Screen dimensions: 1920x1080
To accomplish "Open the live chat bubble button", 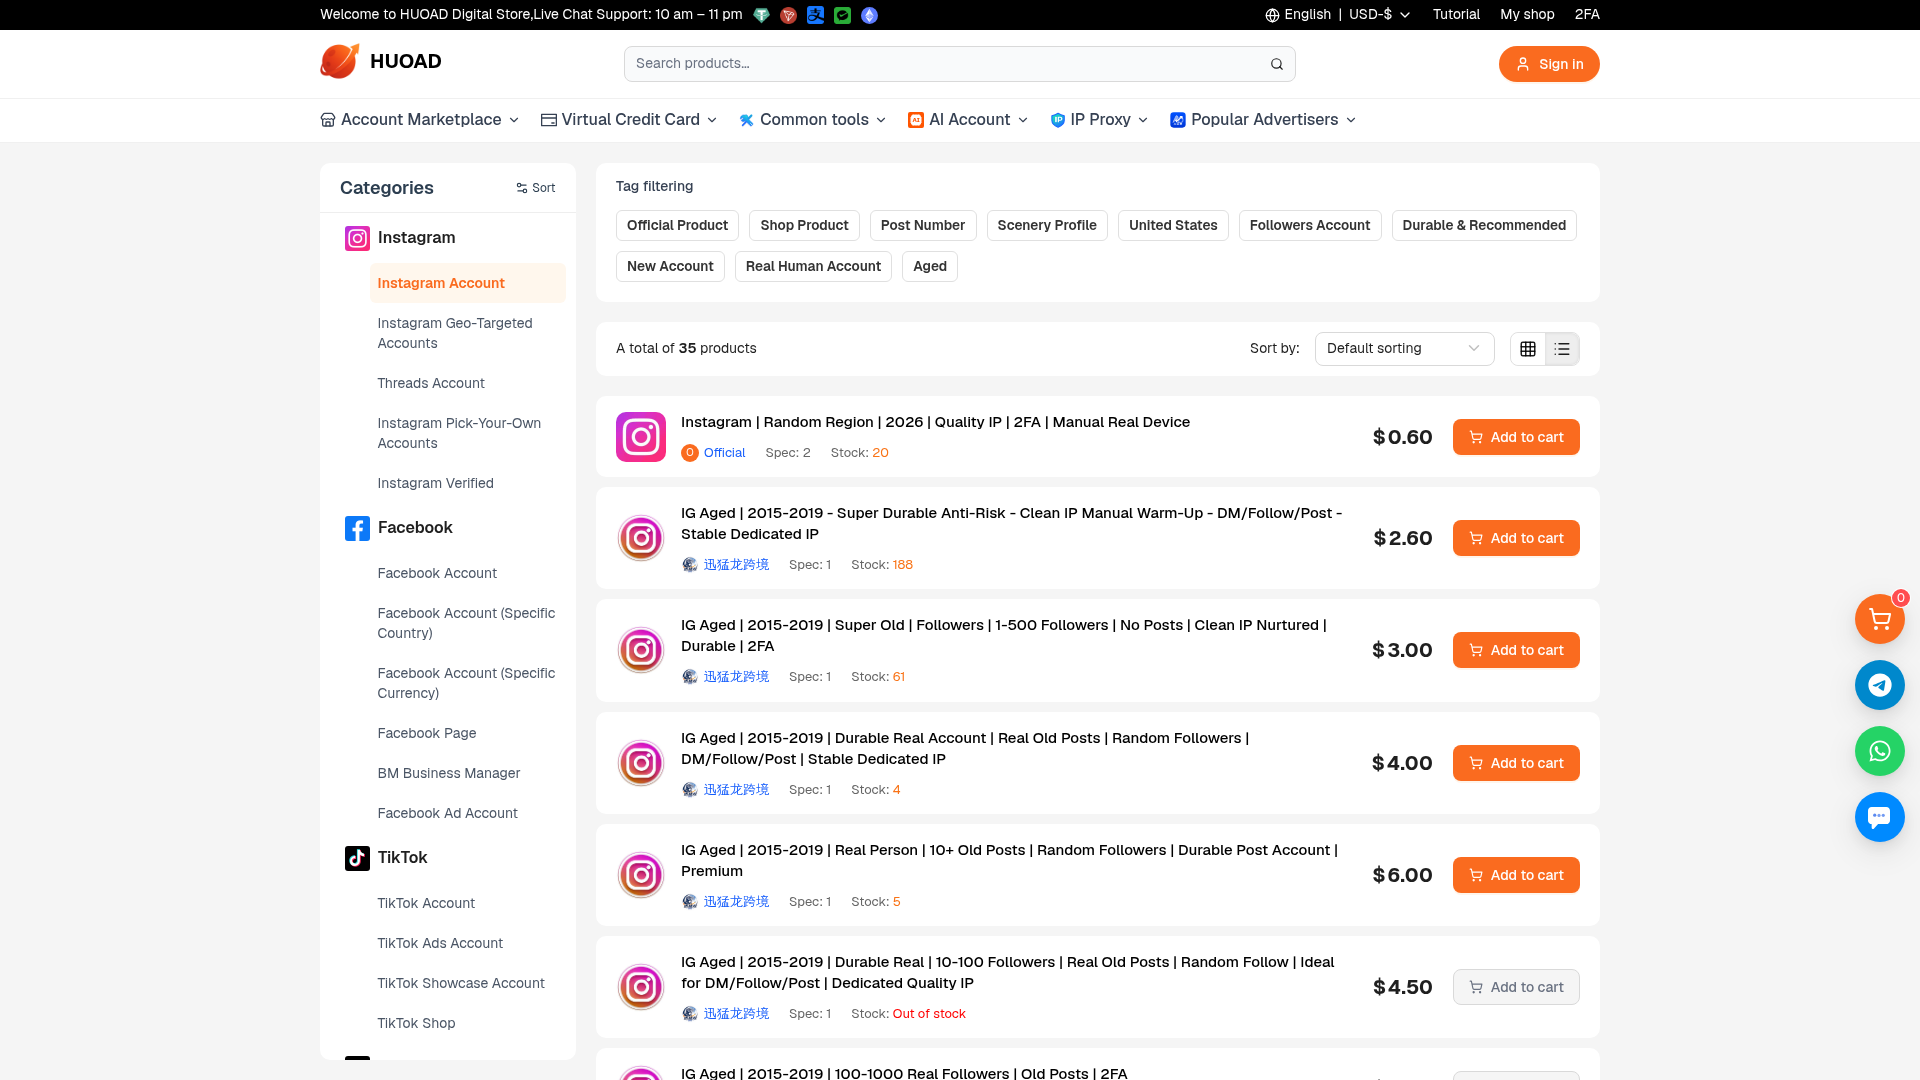I will pos(1879,817).
